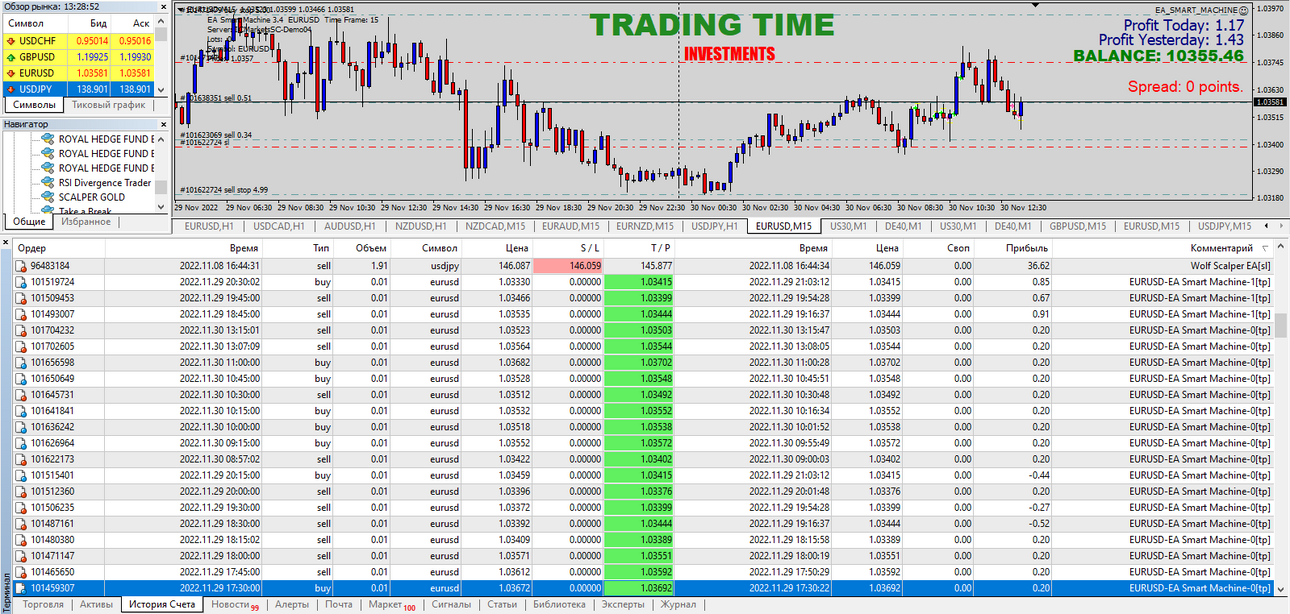
Task: Open the sort arrow beside Комментарий column
Action: [1265, 248]
